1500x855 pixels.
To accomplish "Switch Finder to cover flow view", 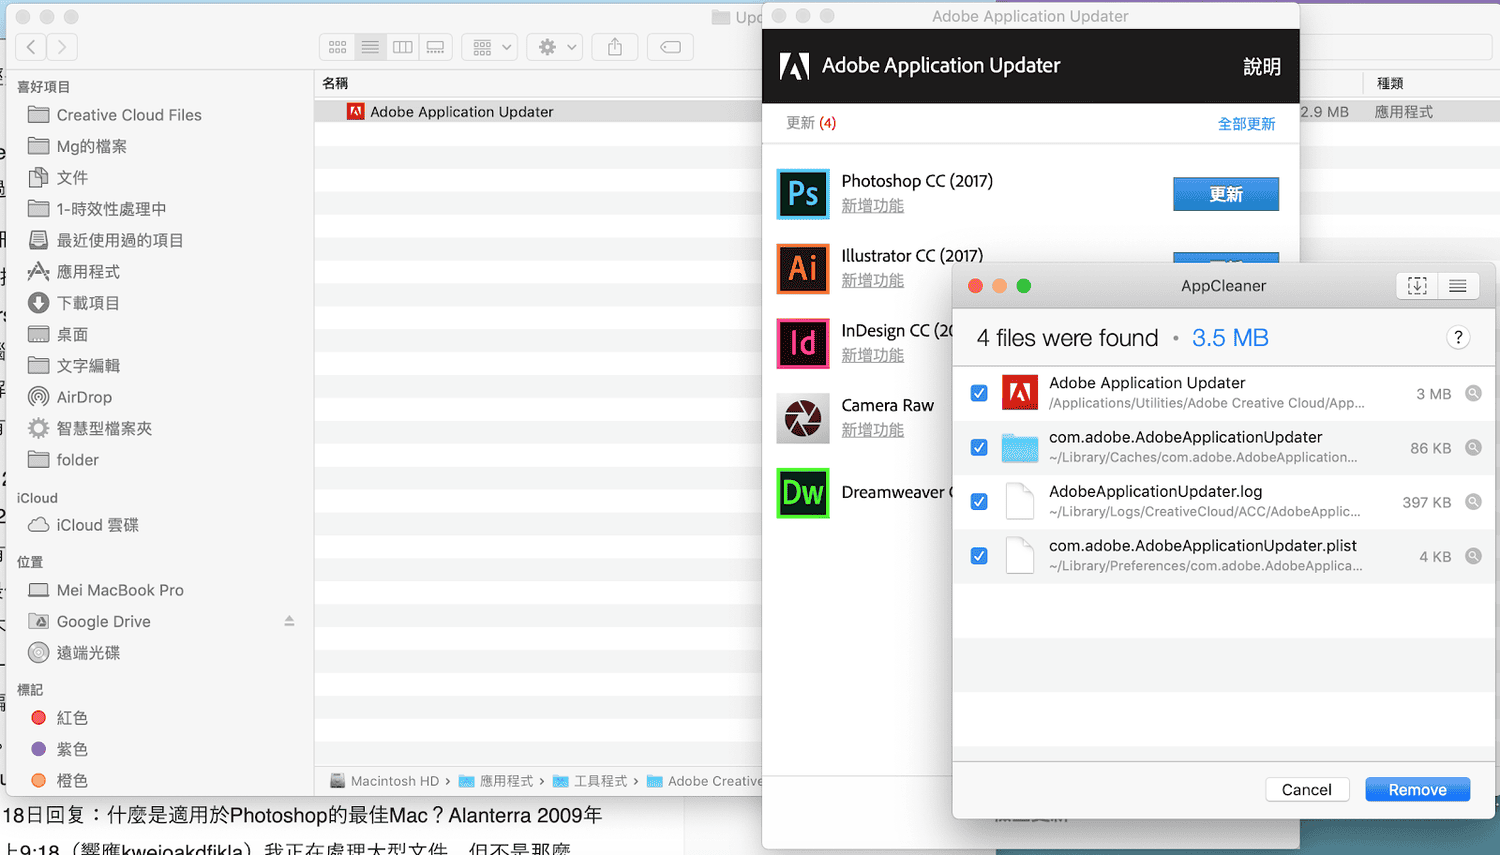I will (436, 47).
